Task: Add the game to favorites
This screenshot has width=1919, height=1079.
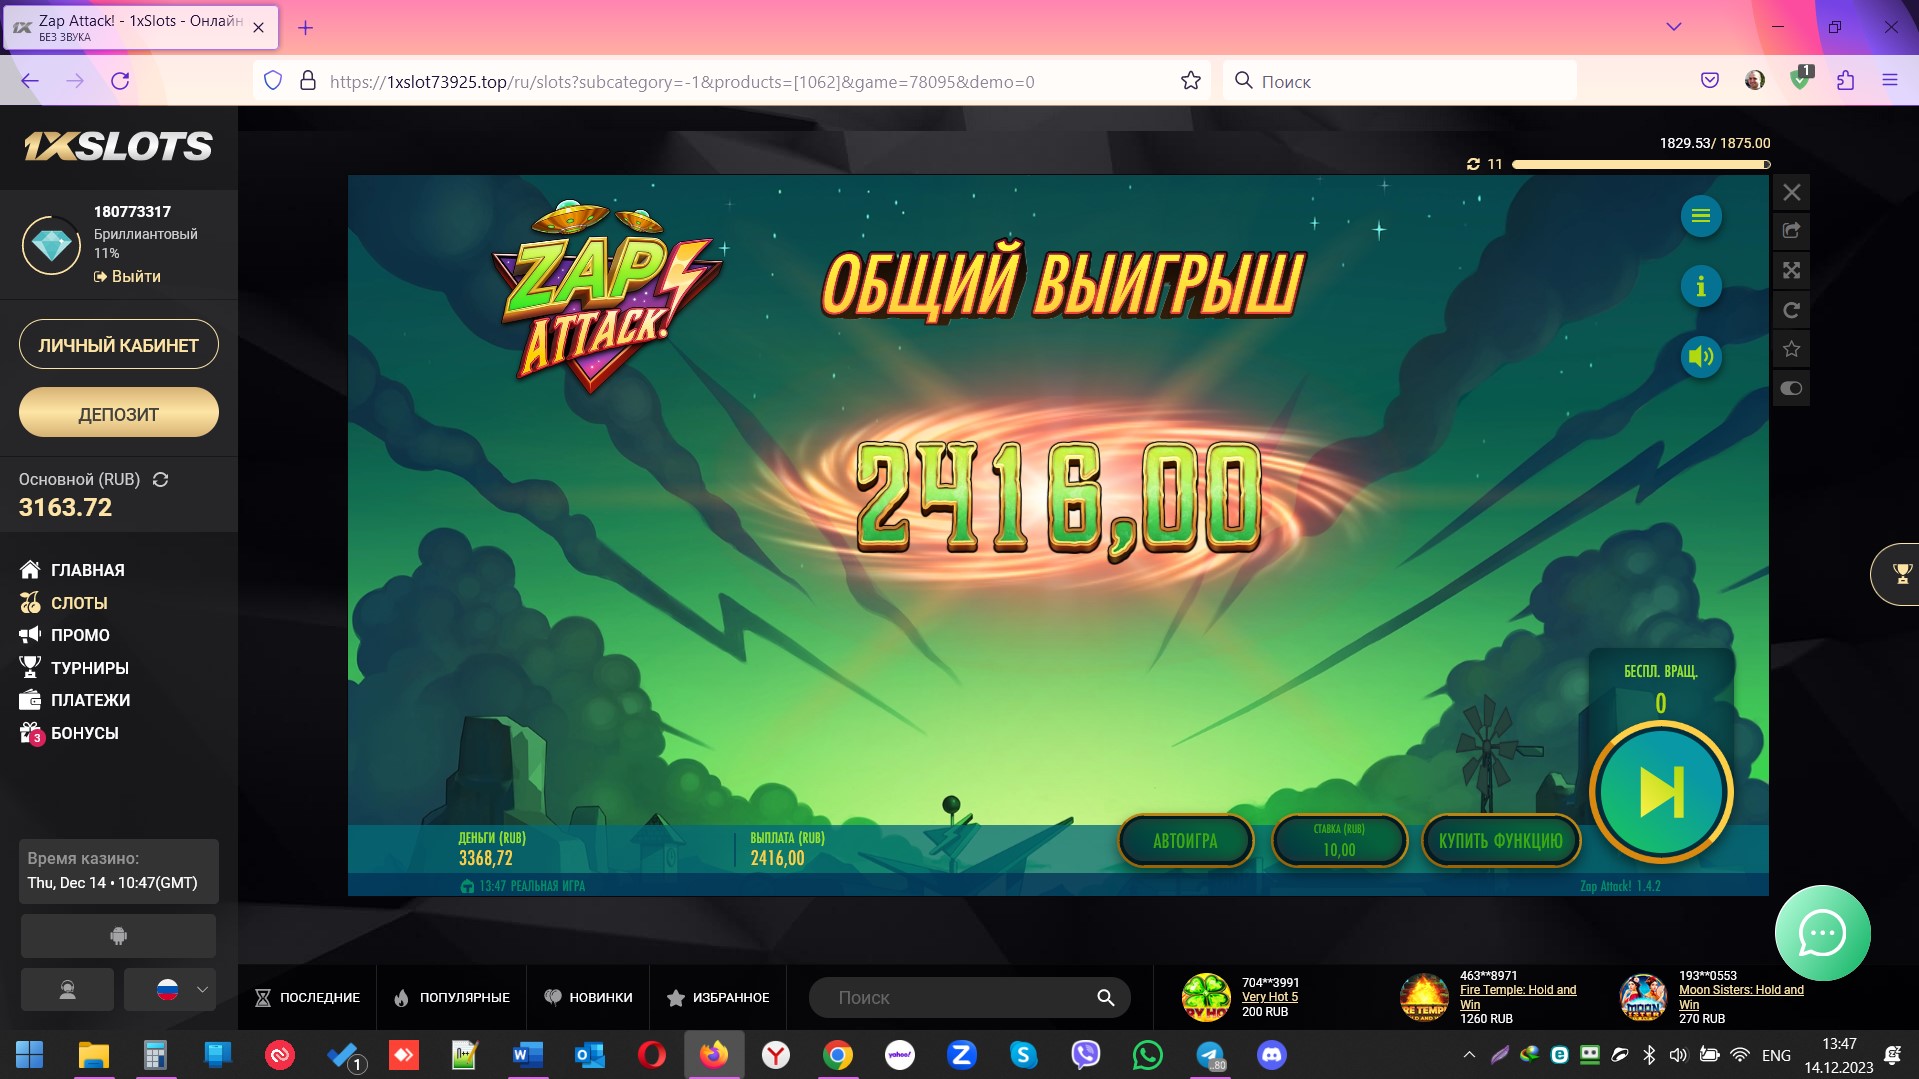Action: (1791, 349)
